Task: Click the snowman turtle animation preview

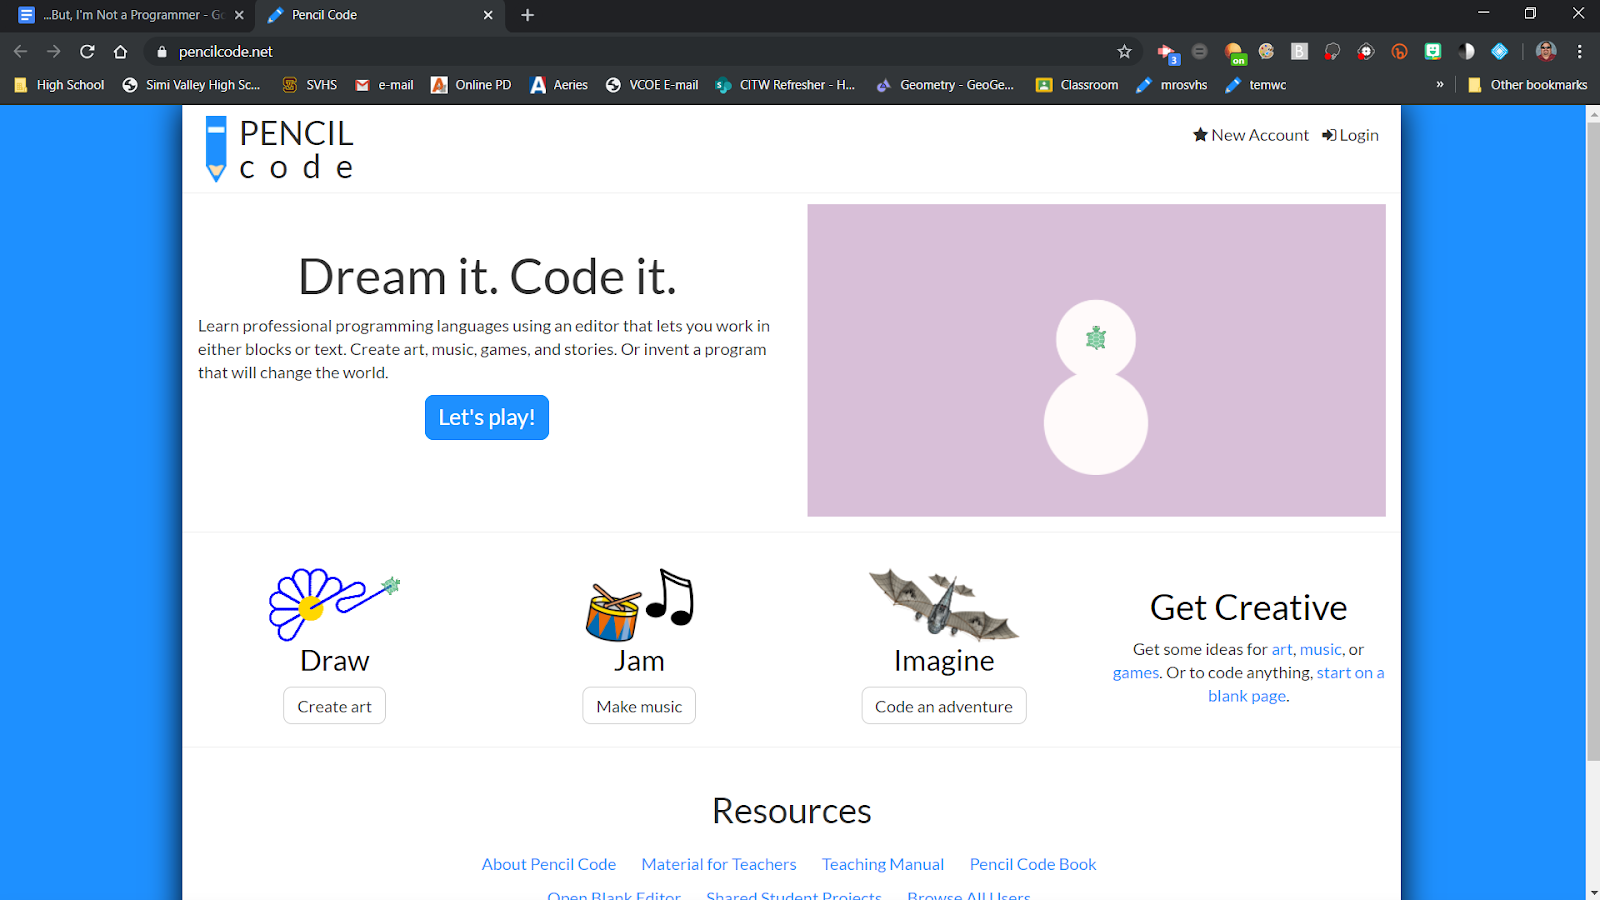Action: tap(1097, 360)
